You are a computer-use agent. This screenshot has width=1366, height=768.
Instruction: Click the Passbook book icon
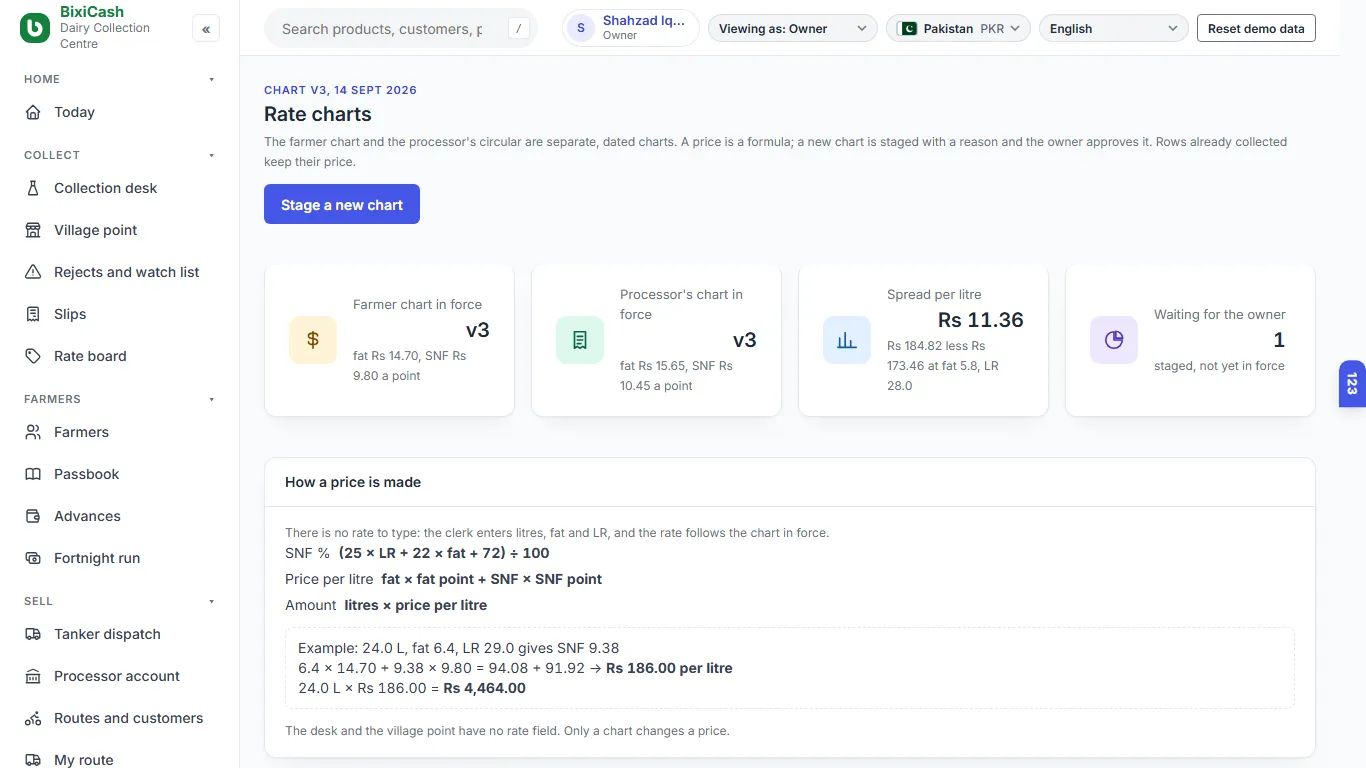pyautogui.click(x=33, y=474)
